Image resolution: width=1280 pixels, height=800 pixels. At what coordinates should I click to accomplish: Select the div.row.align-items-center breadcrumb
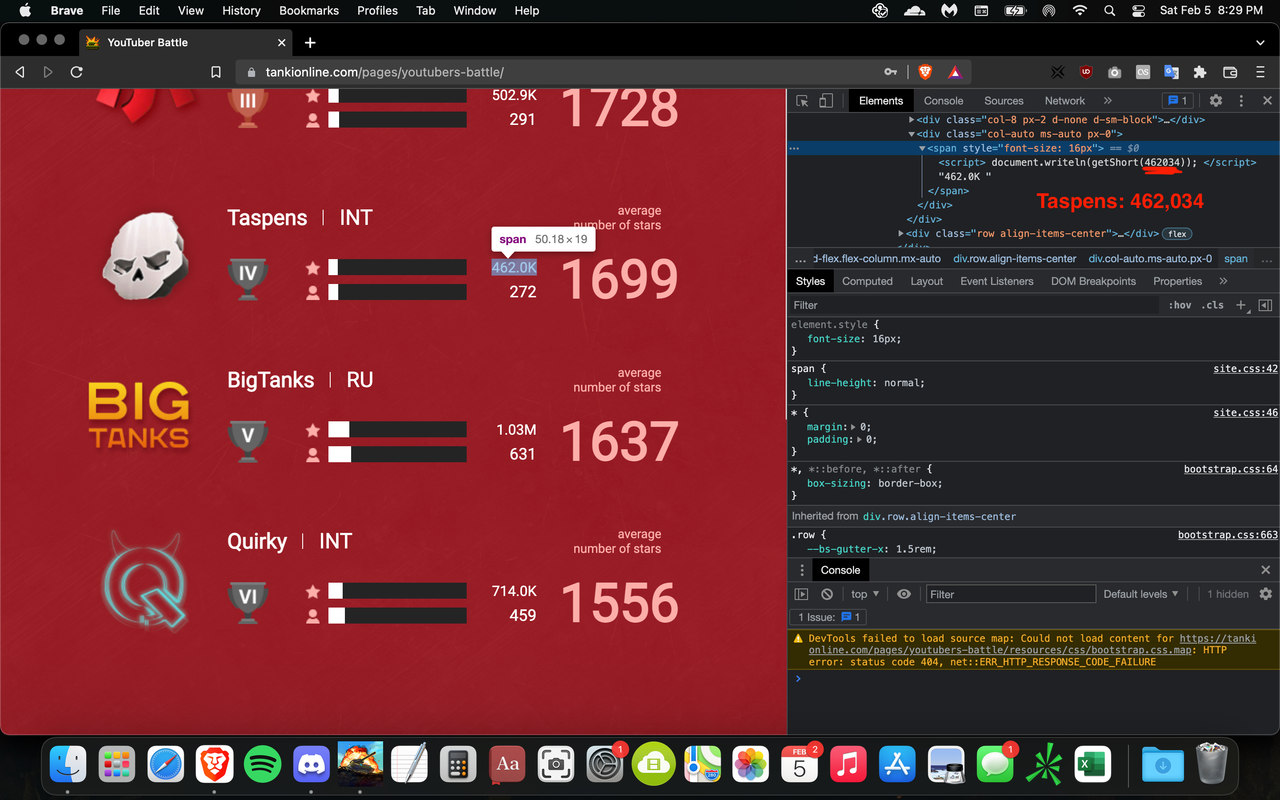click(x=1015, y=258)
